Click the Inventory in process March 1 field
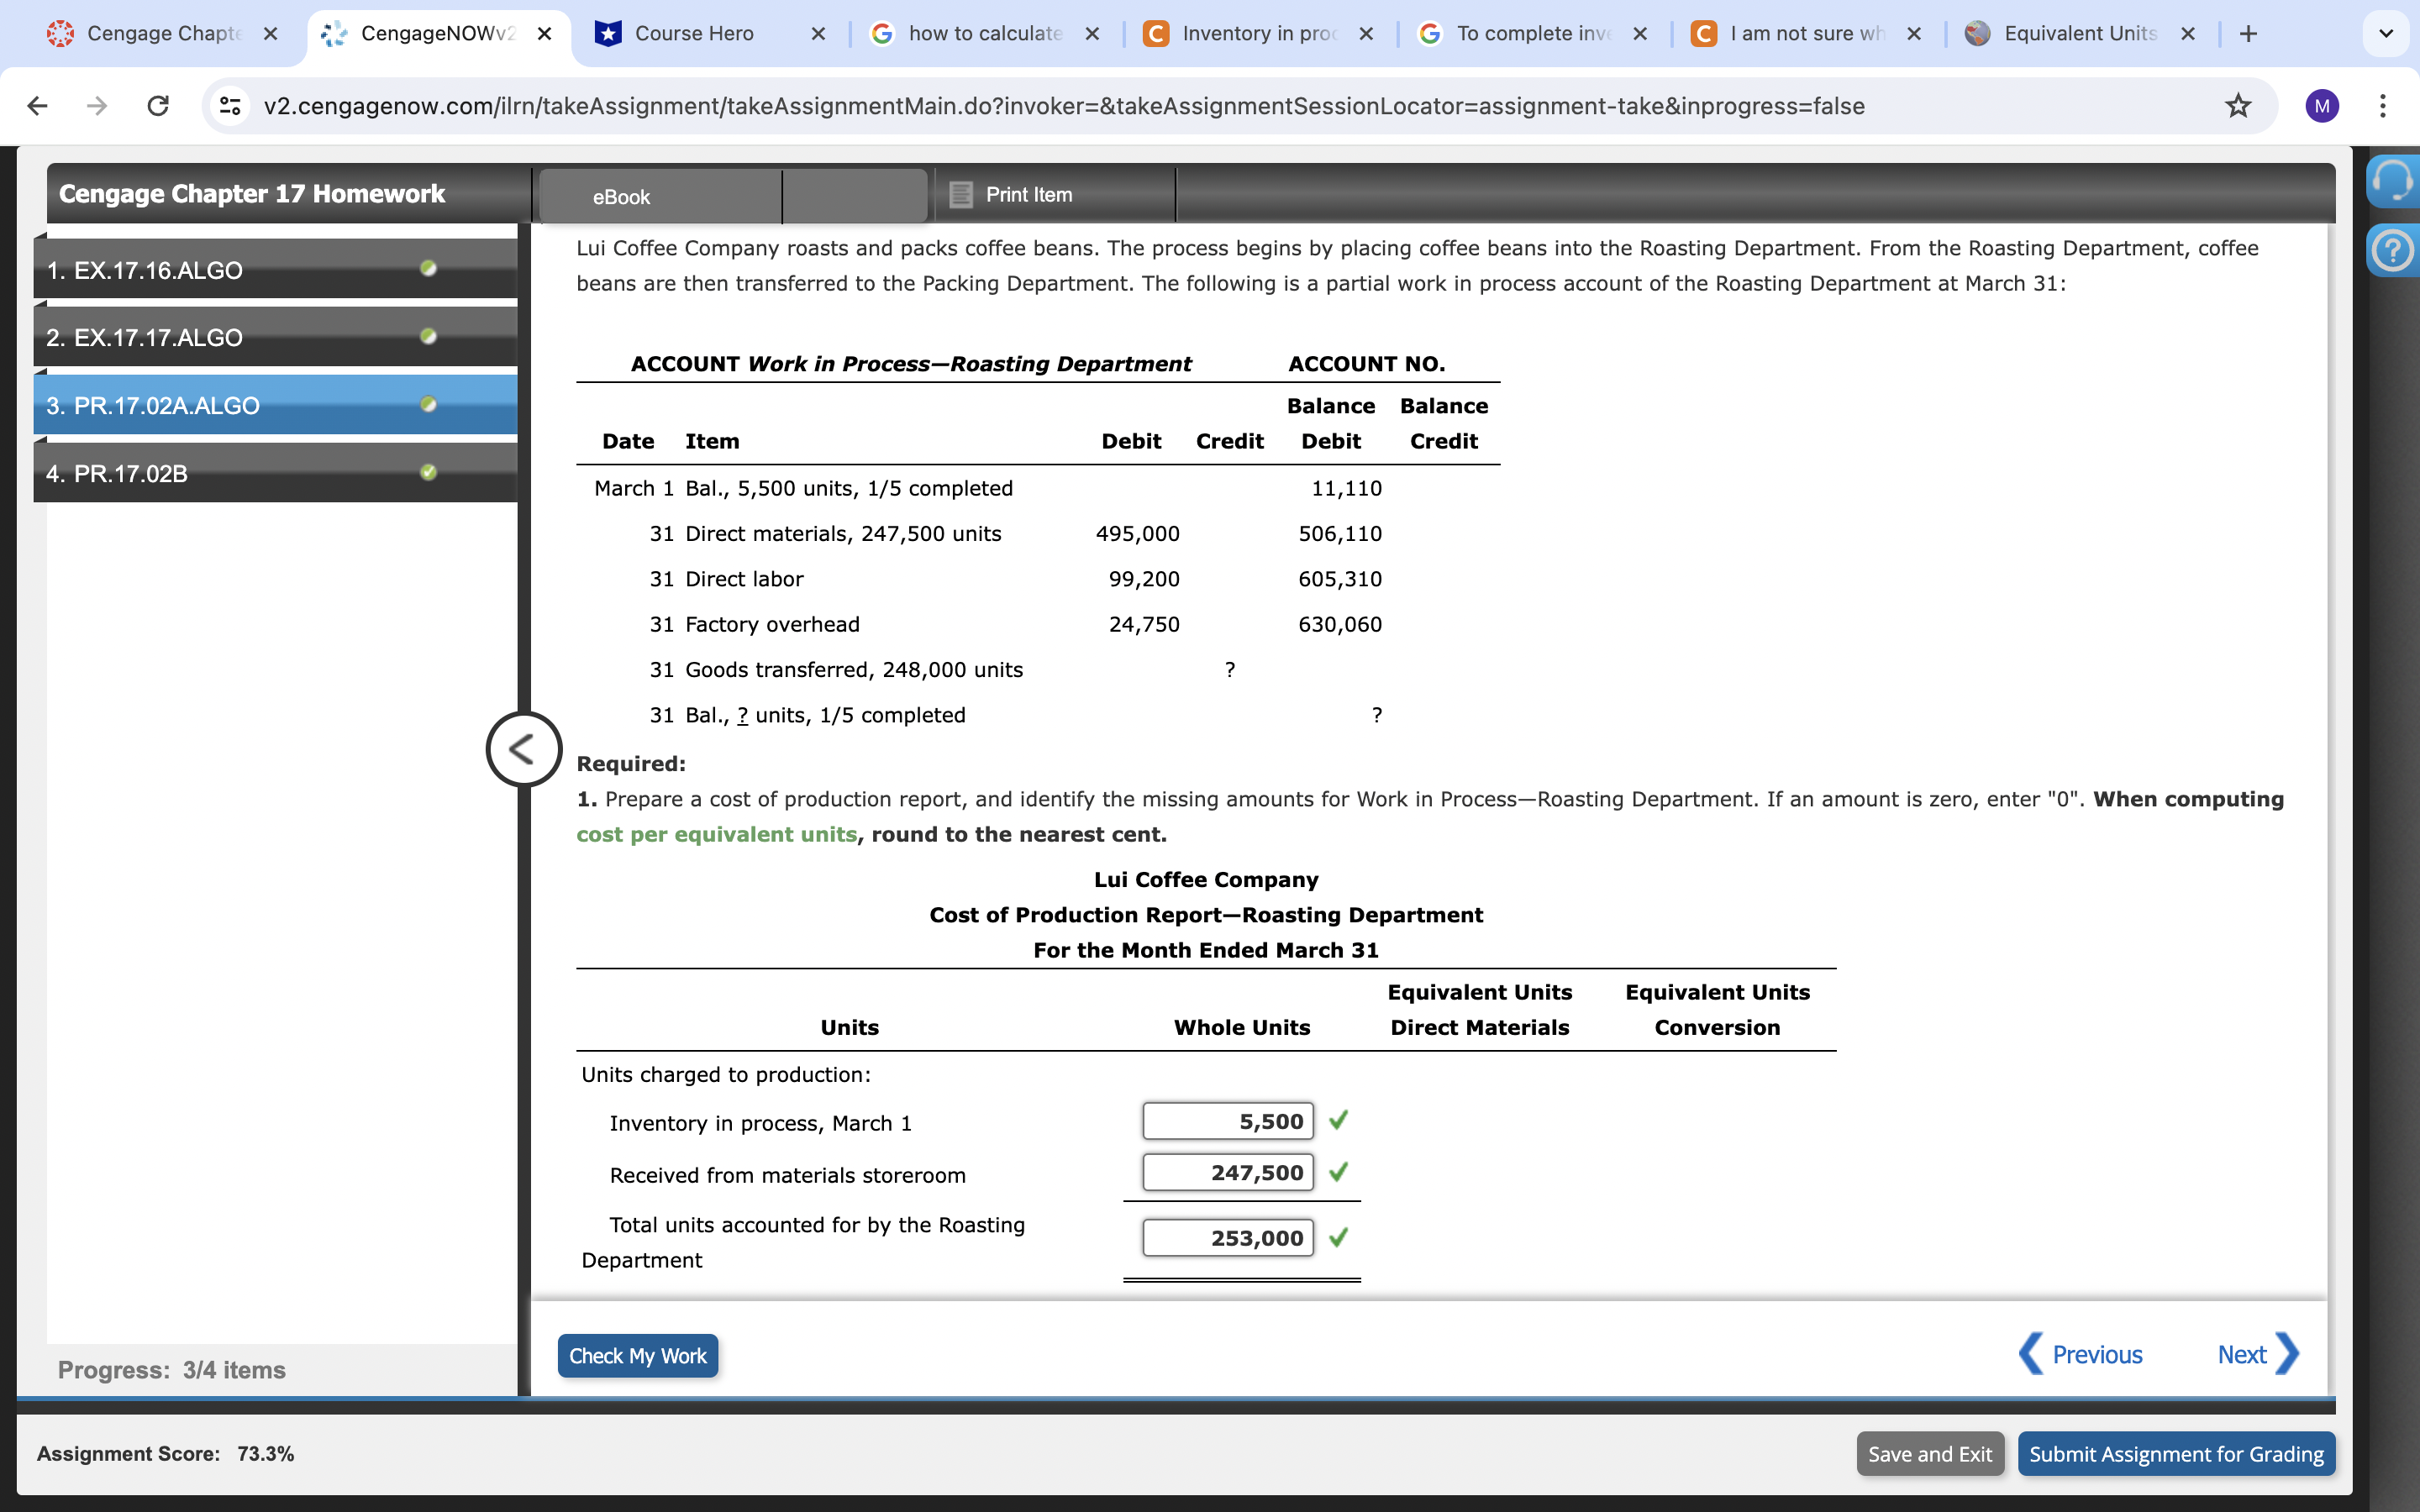 pos(1227,1121)
